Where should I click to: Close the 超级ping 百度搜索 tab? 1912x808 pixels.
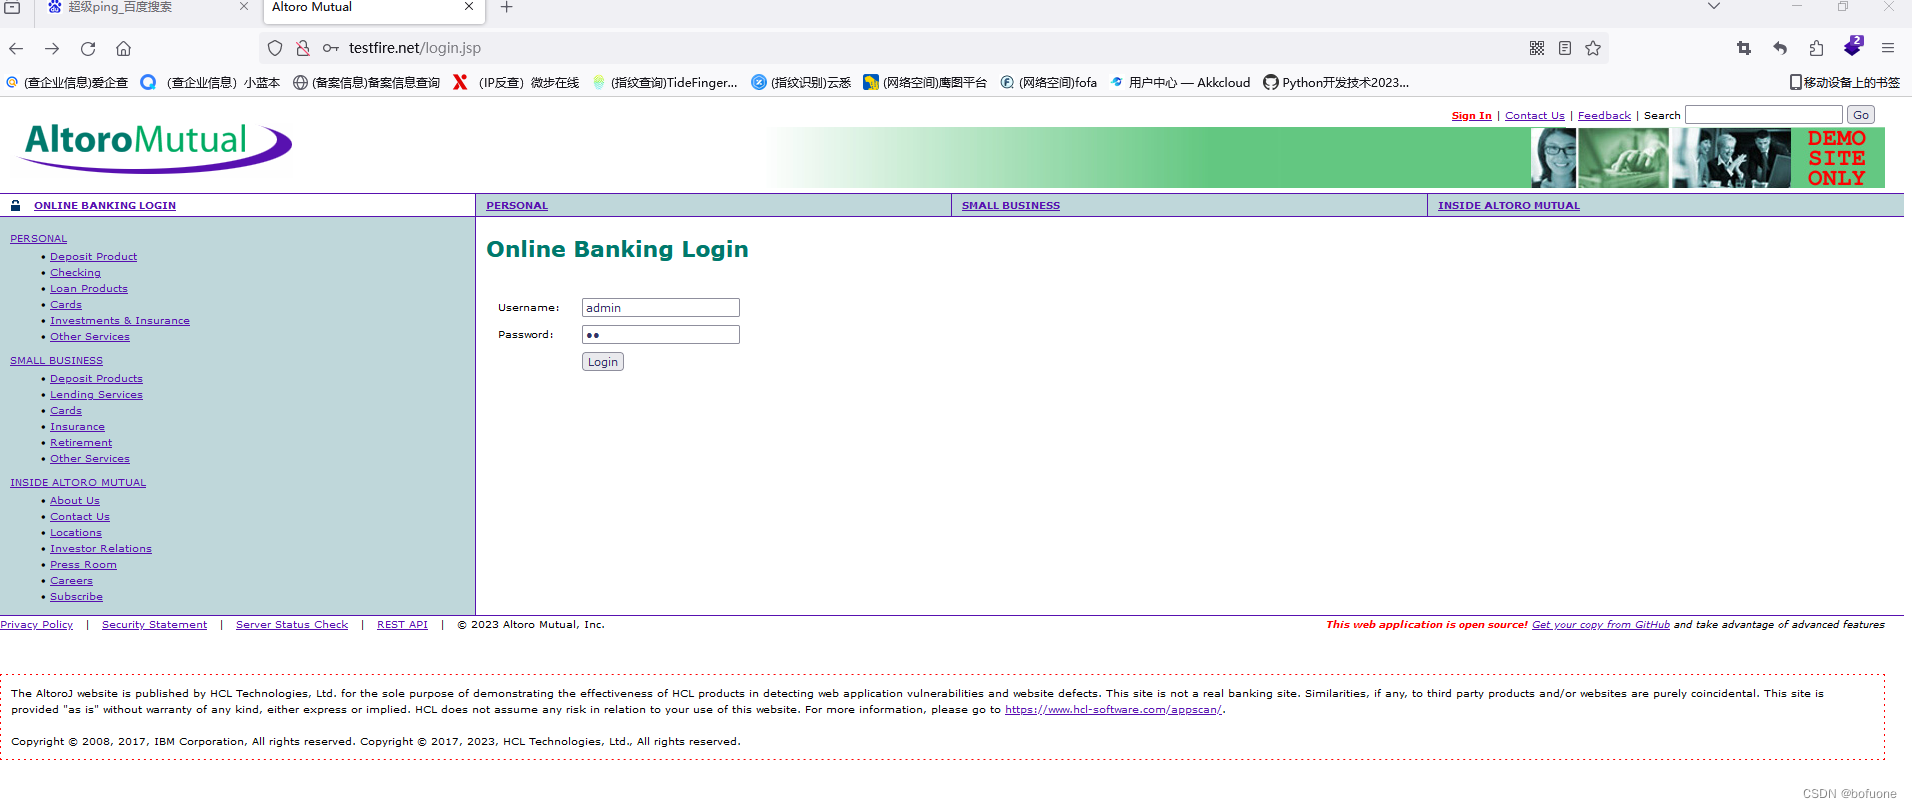pos(244,7)
